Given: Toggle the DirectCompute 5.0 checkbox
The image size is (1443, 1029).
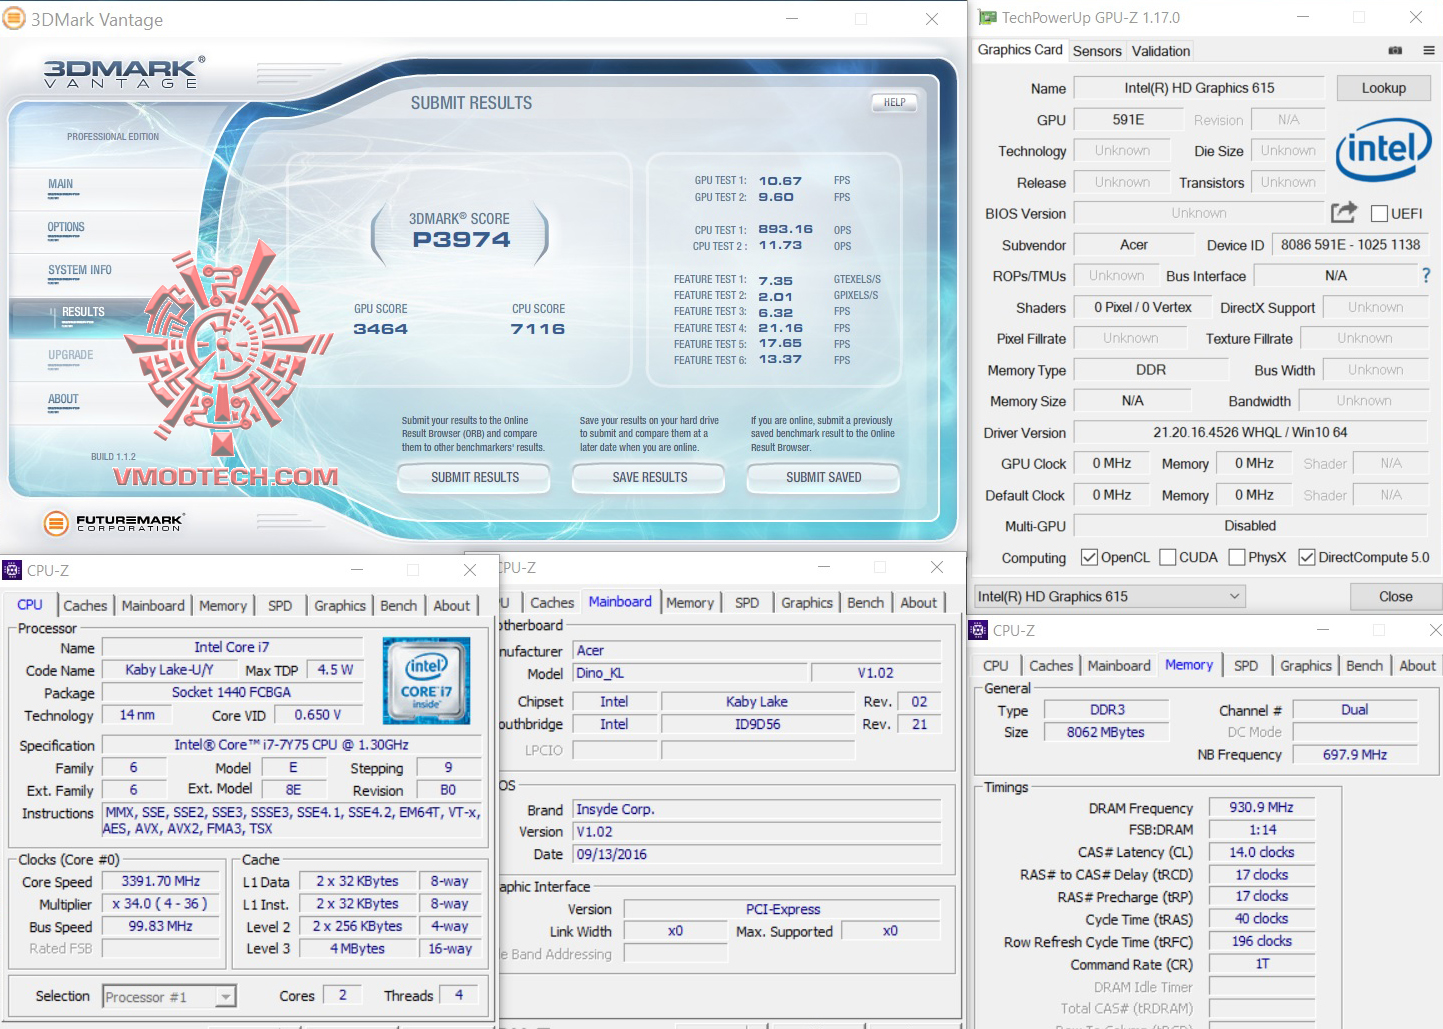Looking at the screenshot, I should point(1307,557).
